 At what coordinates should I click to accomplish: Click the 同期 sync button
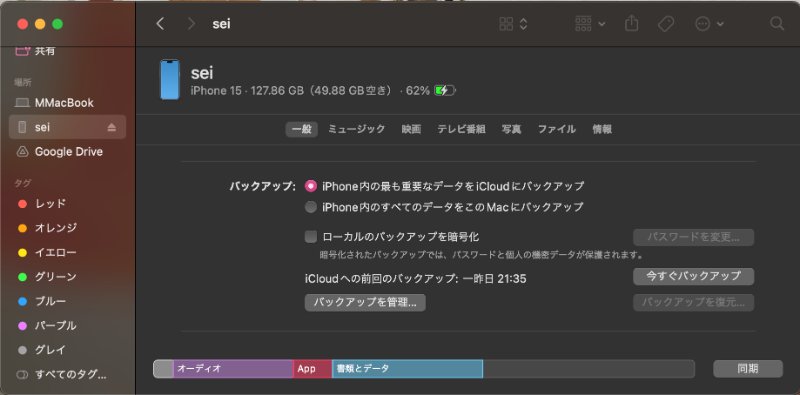747,368
